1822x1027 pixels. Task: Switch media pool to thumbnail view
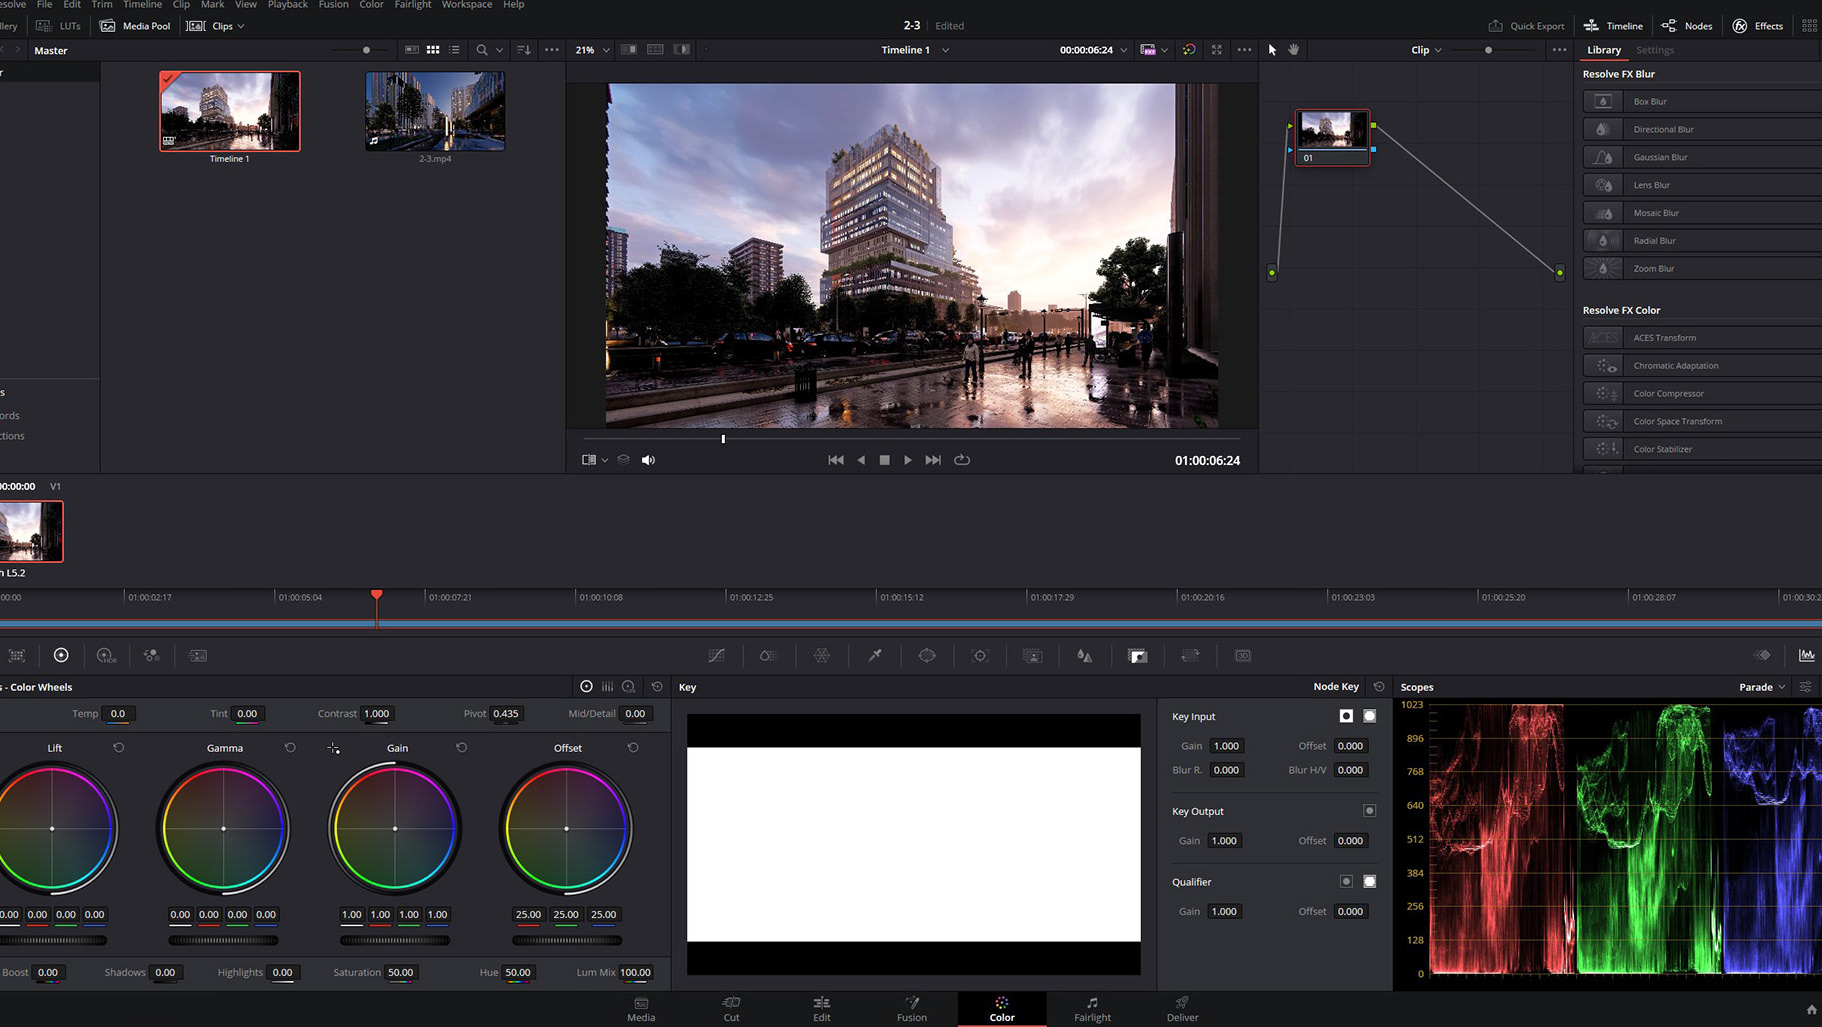[x=433, y=50]
